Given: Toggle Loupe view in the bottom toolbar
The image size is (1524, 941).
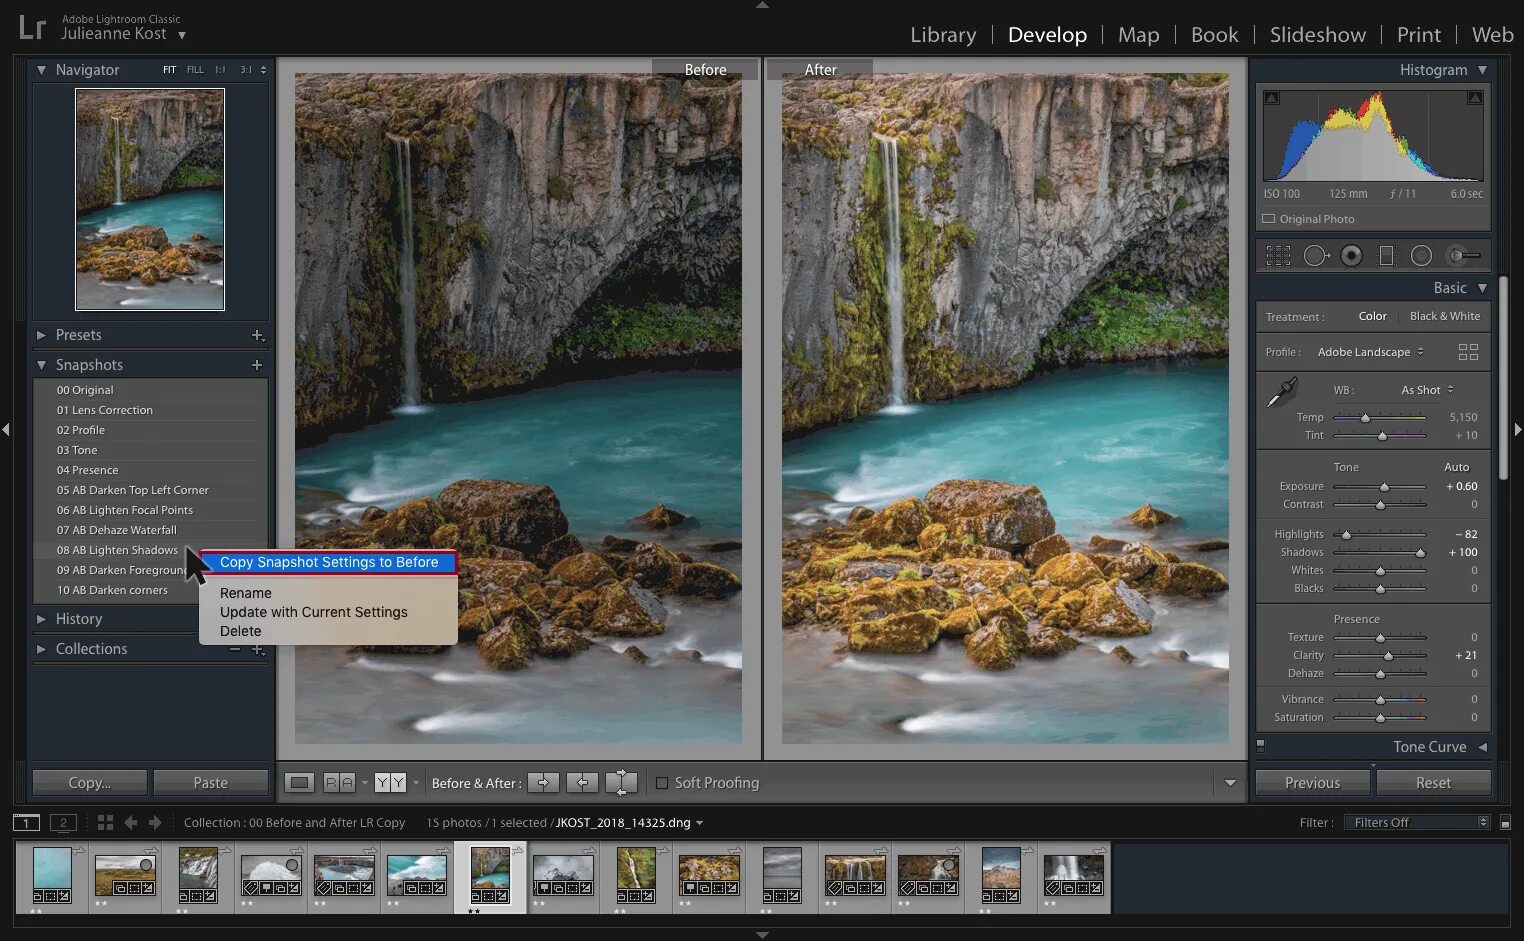Looking at the screenshot, I should tap(299, 782).
